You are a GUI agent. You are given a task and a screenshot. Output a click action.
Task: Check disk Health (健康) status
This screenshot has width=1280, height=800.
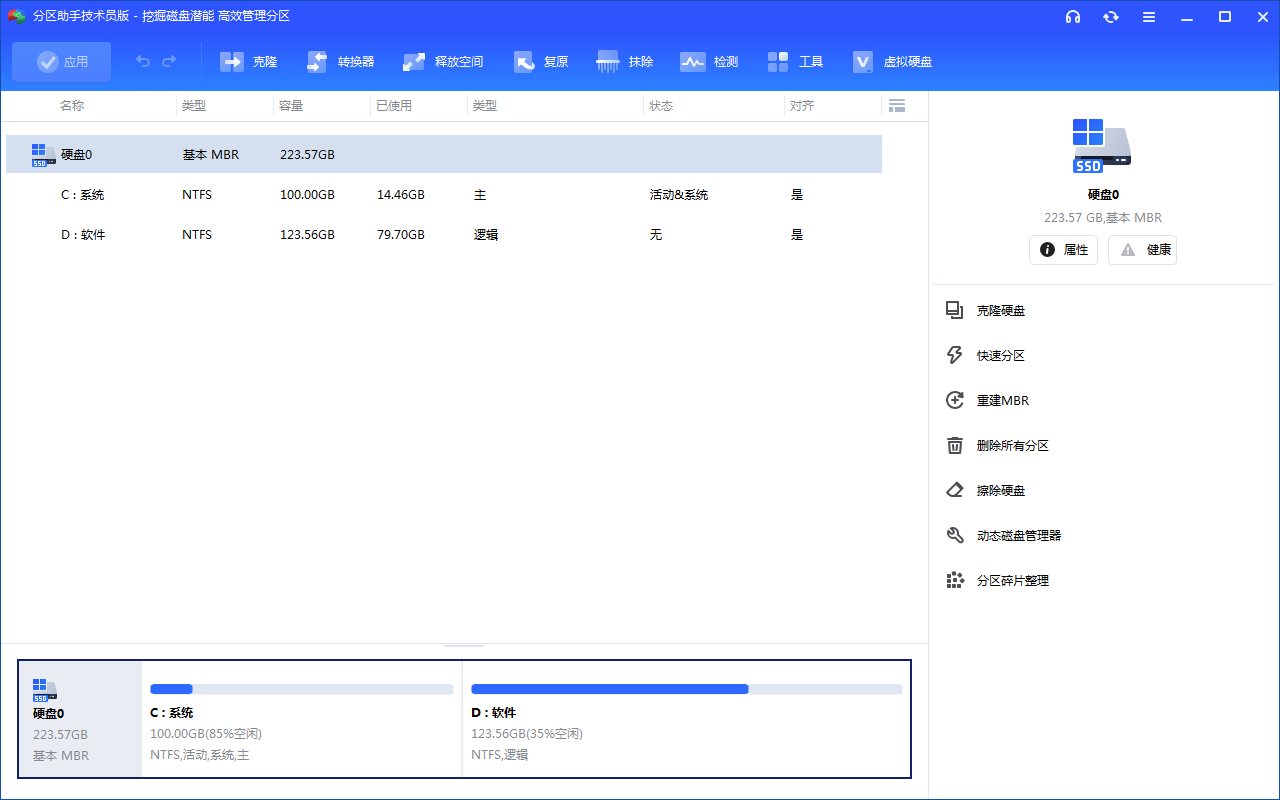[1142, 249]
